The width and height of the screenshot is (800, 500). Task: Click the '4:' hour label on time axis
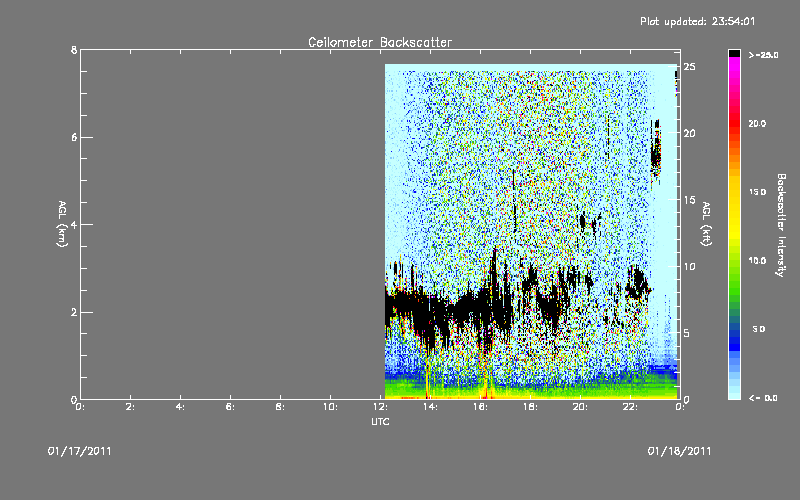(180, 407)
